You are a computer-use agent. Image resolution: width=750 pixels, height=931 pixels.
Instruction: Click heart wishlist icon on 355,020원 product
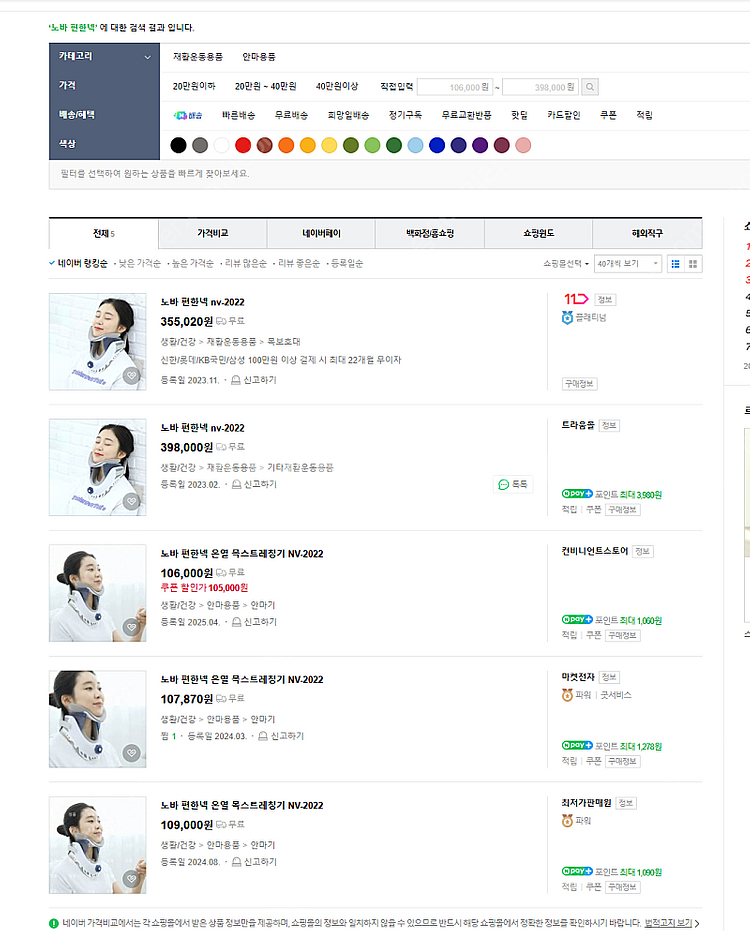pyautogui.click(x=131, y=375)
